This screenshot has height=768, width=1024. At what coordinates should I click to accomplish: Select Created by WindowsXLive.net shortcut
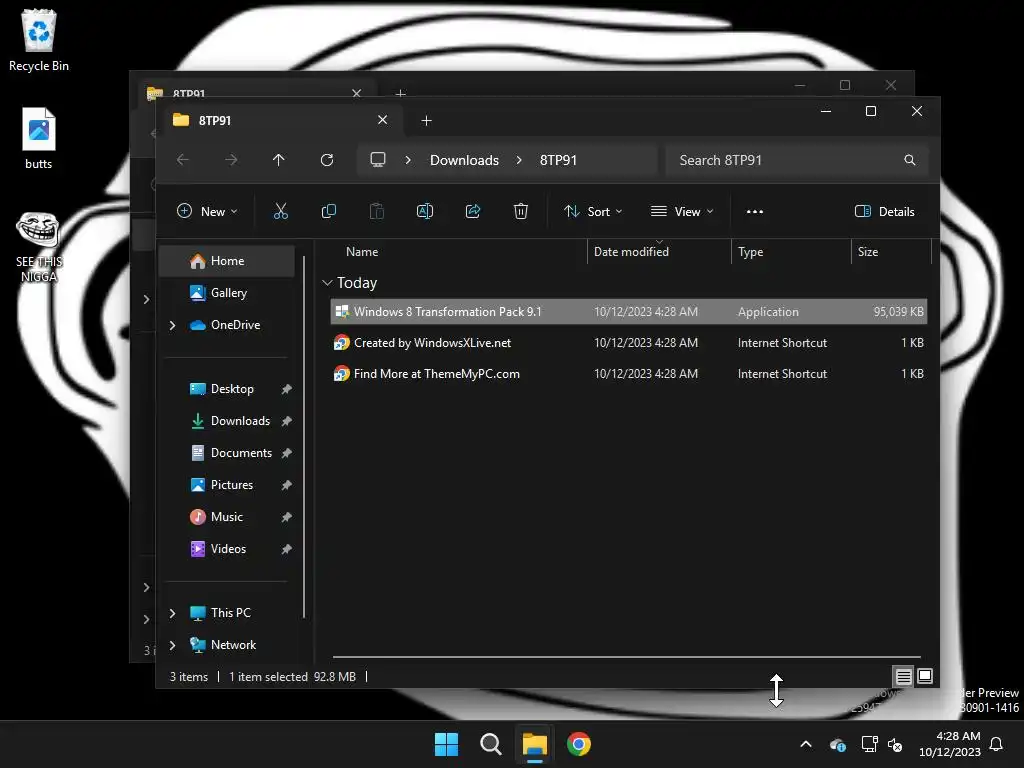[629, 343]
